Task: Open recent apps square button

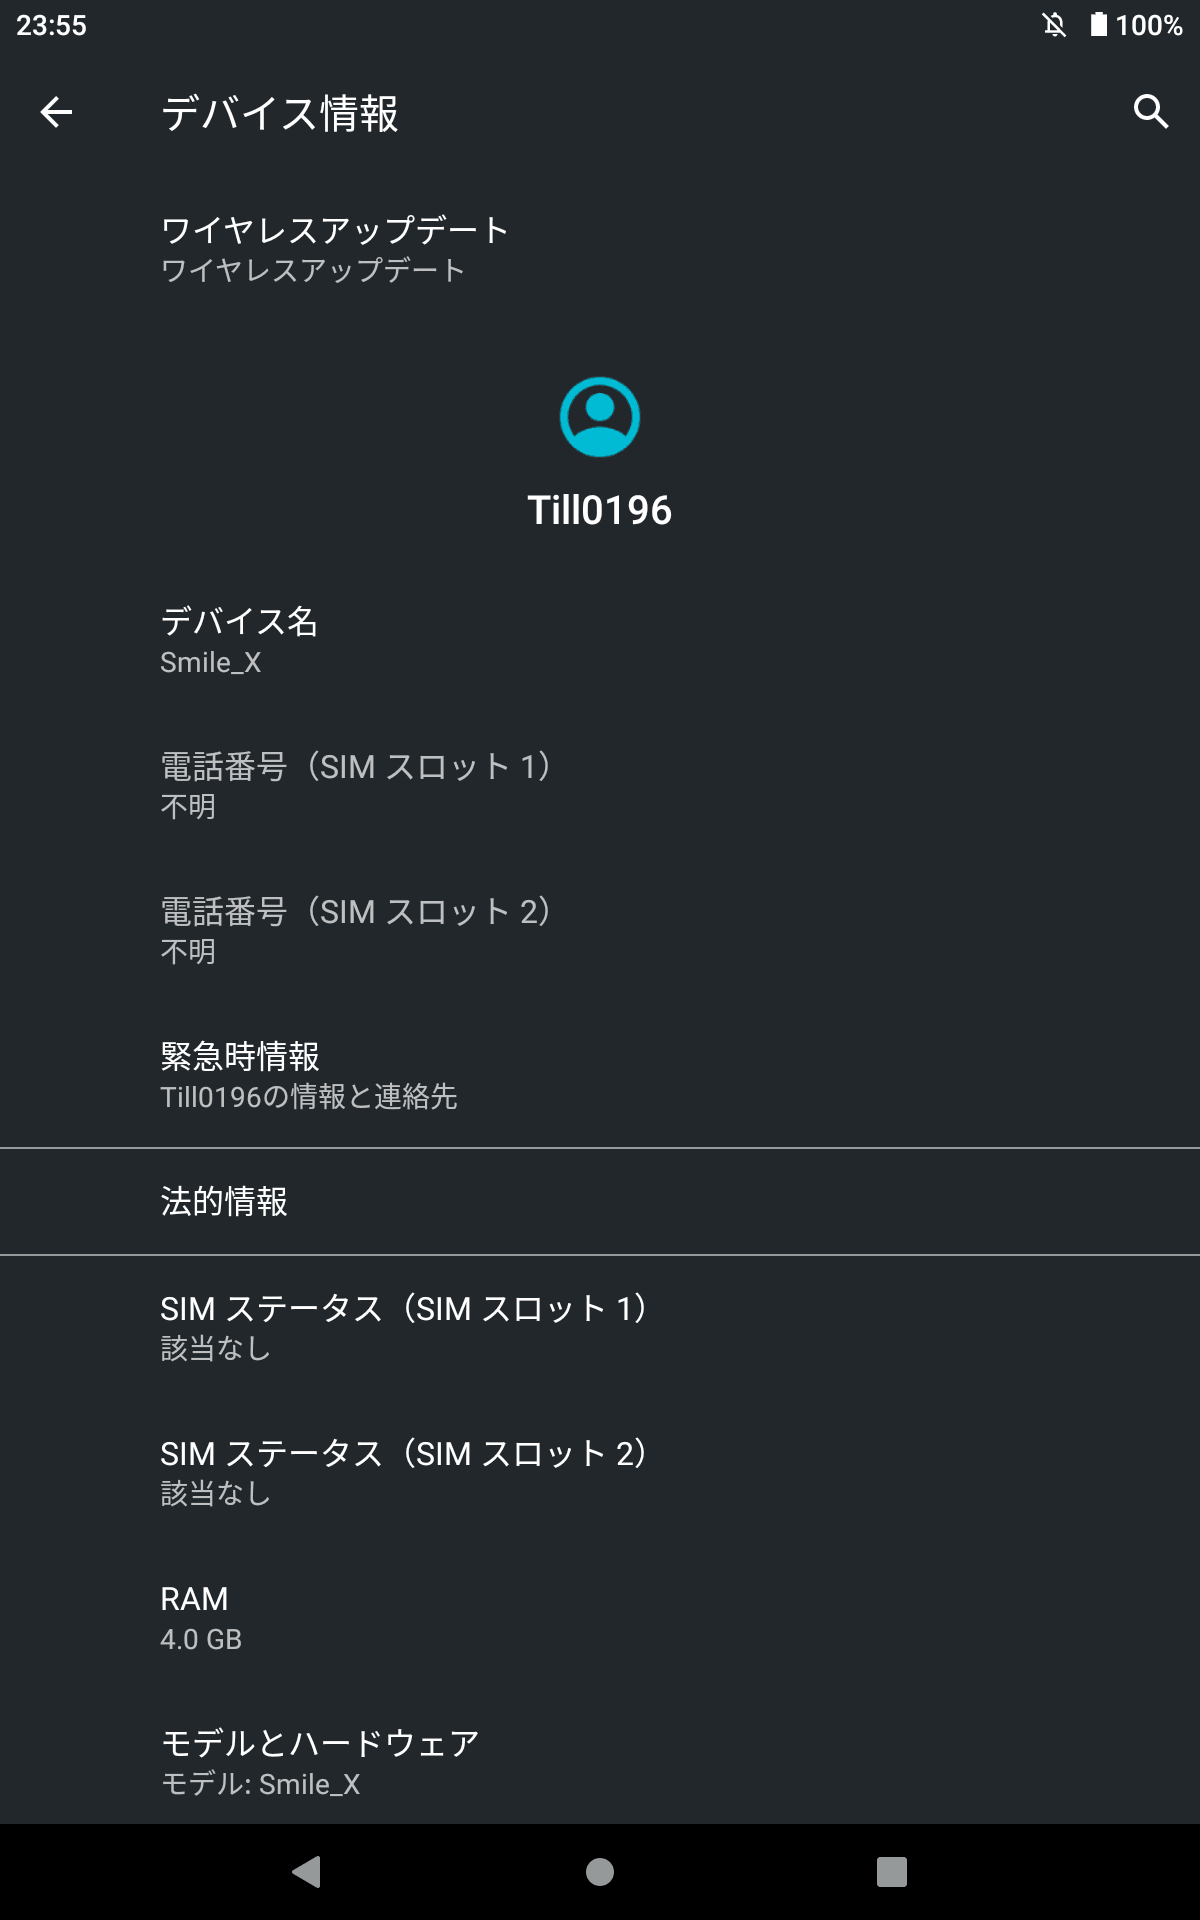Action: point(891,1871)
